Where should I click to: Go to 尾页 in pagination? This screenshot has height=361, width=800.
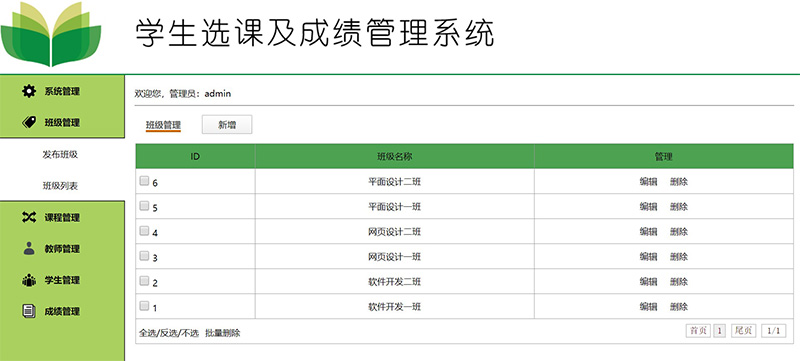point(743,331)
